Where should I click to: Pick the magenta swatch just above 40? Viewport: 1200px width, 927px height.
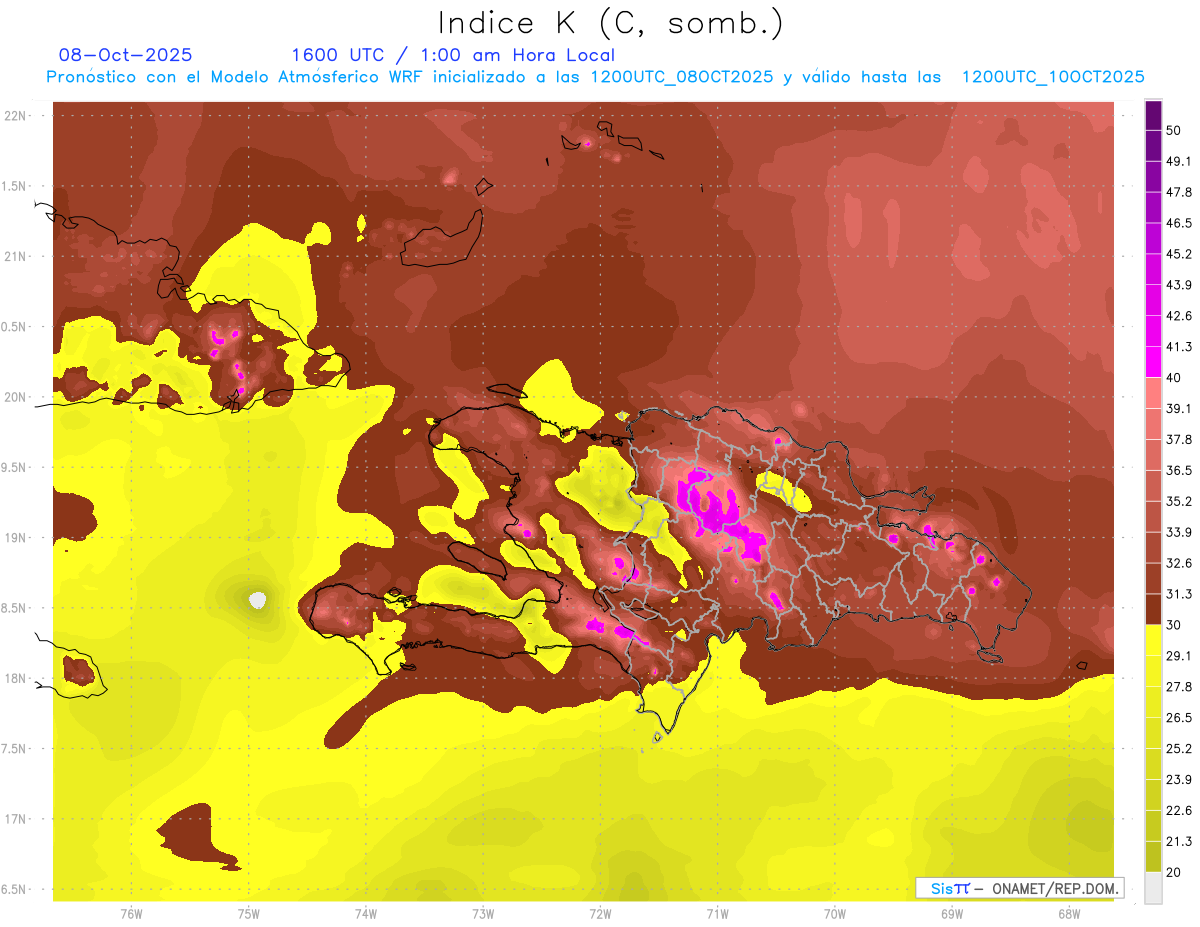pyautogui.click(x=1153, y=361)
